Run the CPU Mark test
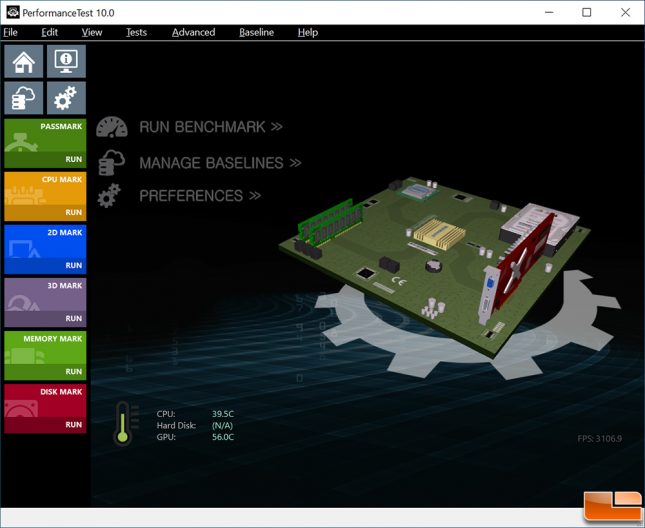The width and height of the screenshot is (645, 528). coord(74,212)
